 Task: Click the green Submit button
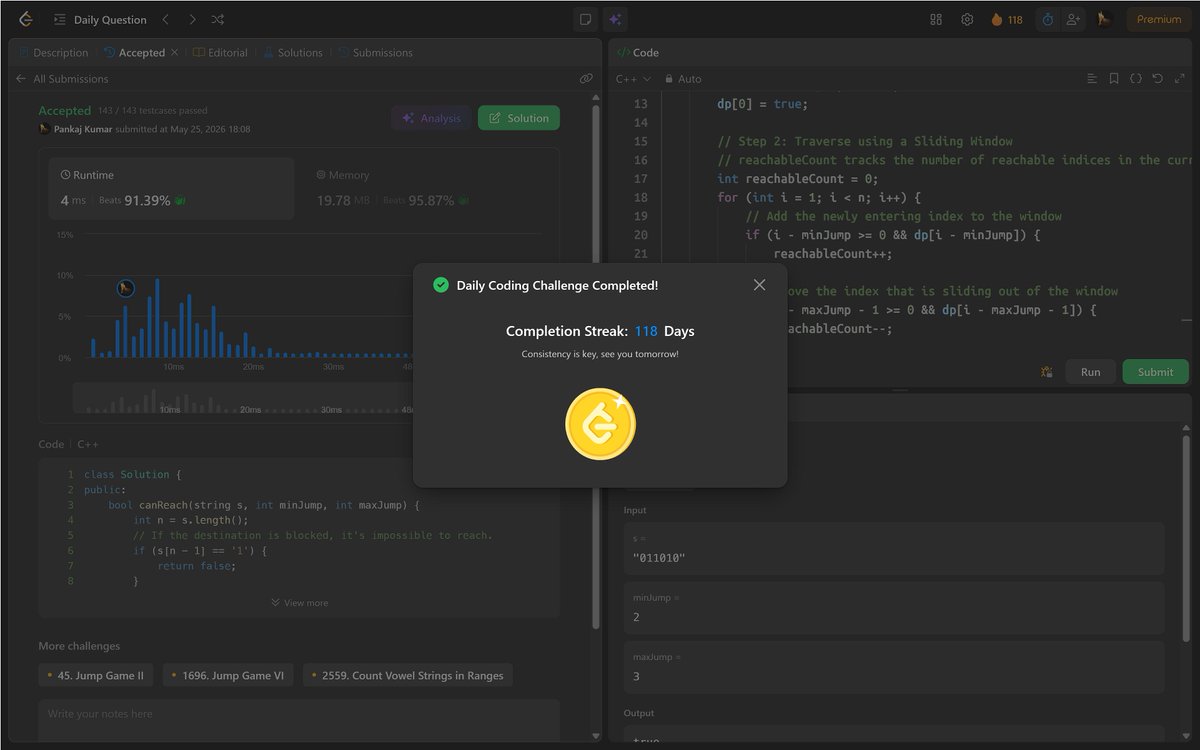click(1155, 372)
